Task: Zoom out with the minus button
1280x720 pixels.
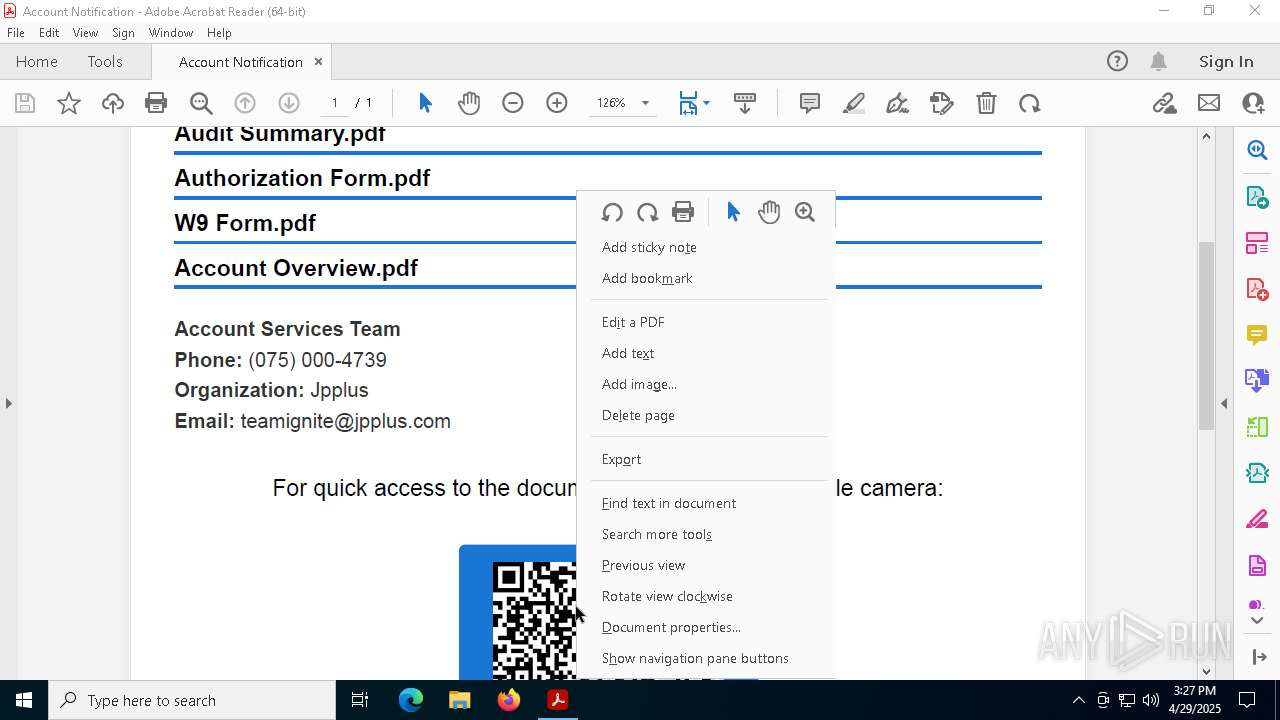Action: tap(513, 103)
